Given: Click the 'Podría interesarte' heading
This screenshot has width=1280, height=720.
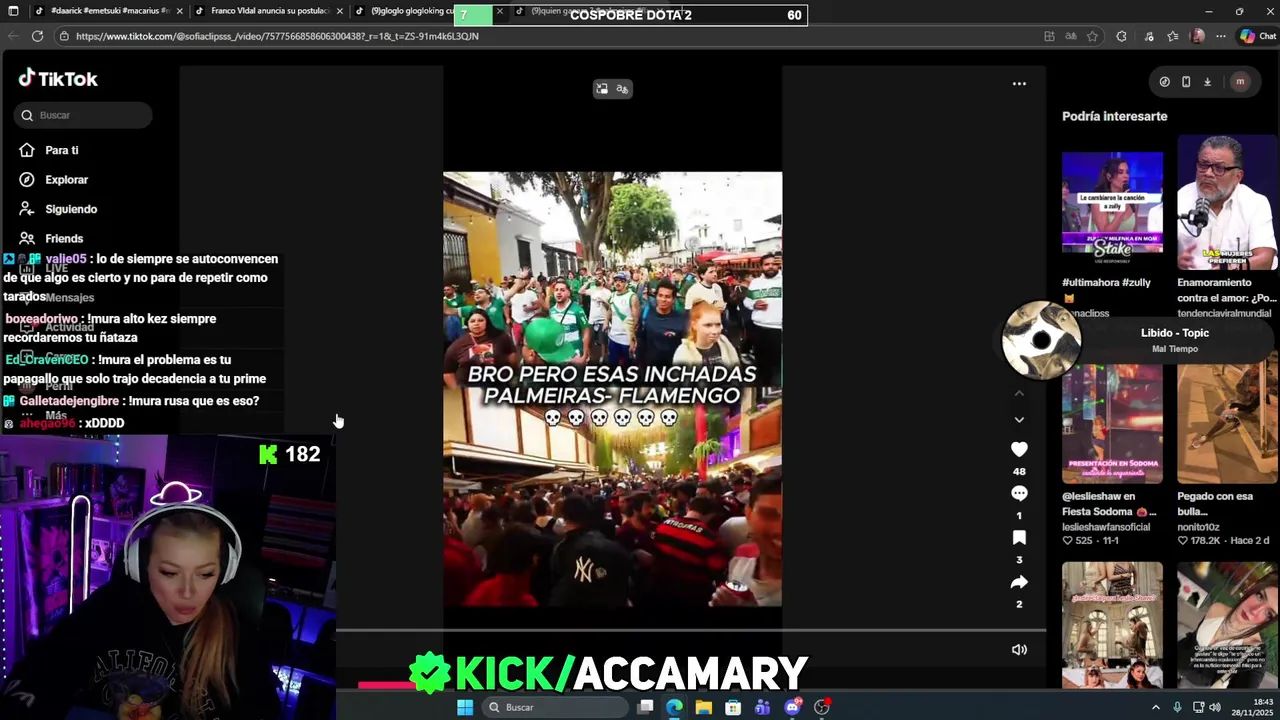Looking at the screenshot, I should pyautogui.click(x=1114, y=116).
